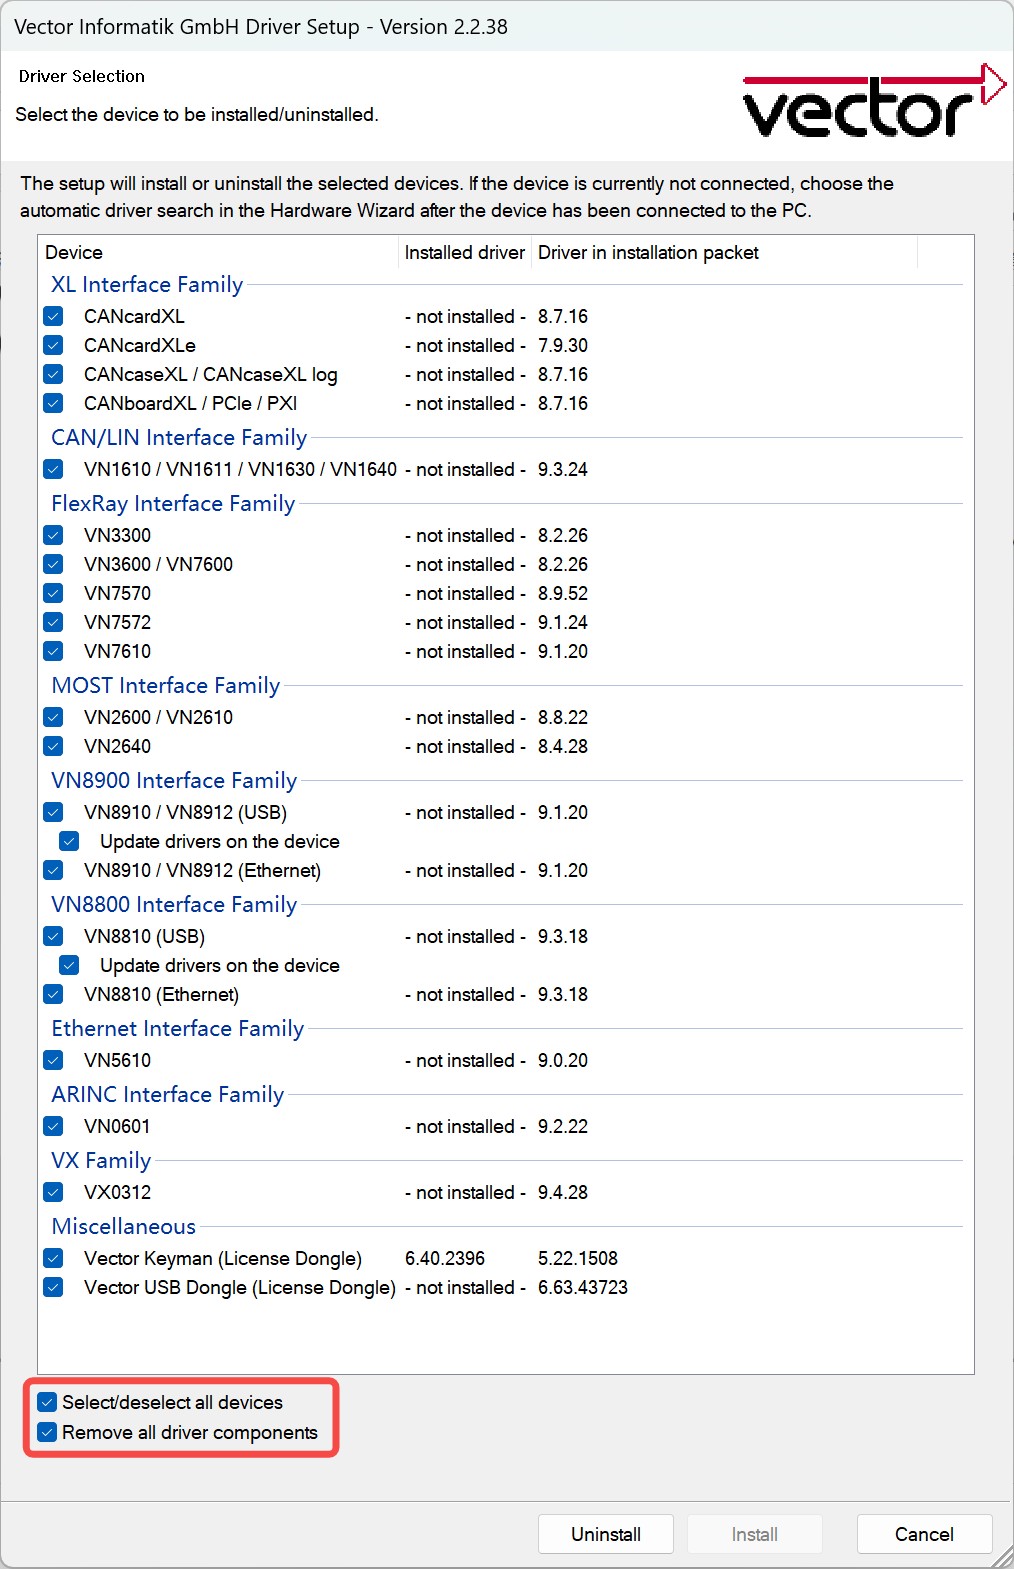Uncheck the VN7570 checkbox
The image size is (1014, 1569).
point(54,593)
